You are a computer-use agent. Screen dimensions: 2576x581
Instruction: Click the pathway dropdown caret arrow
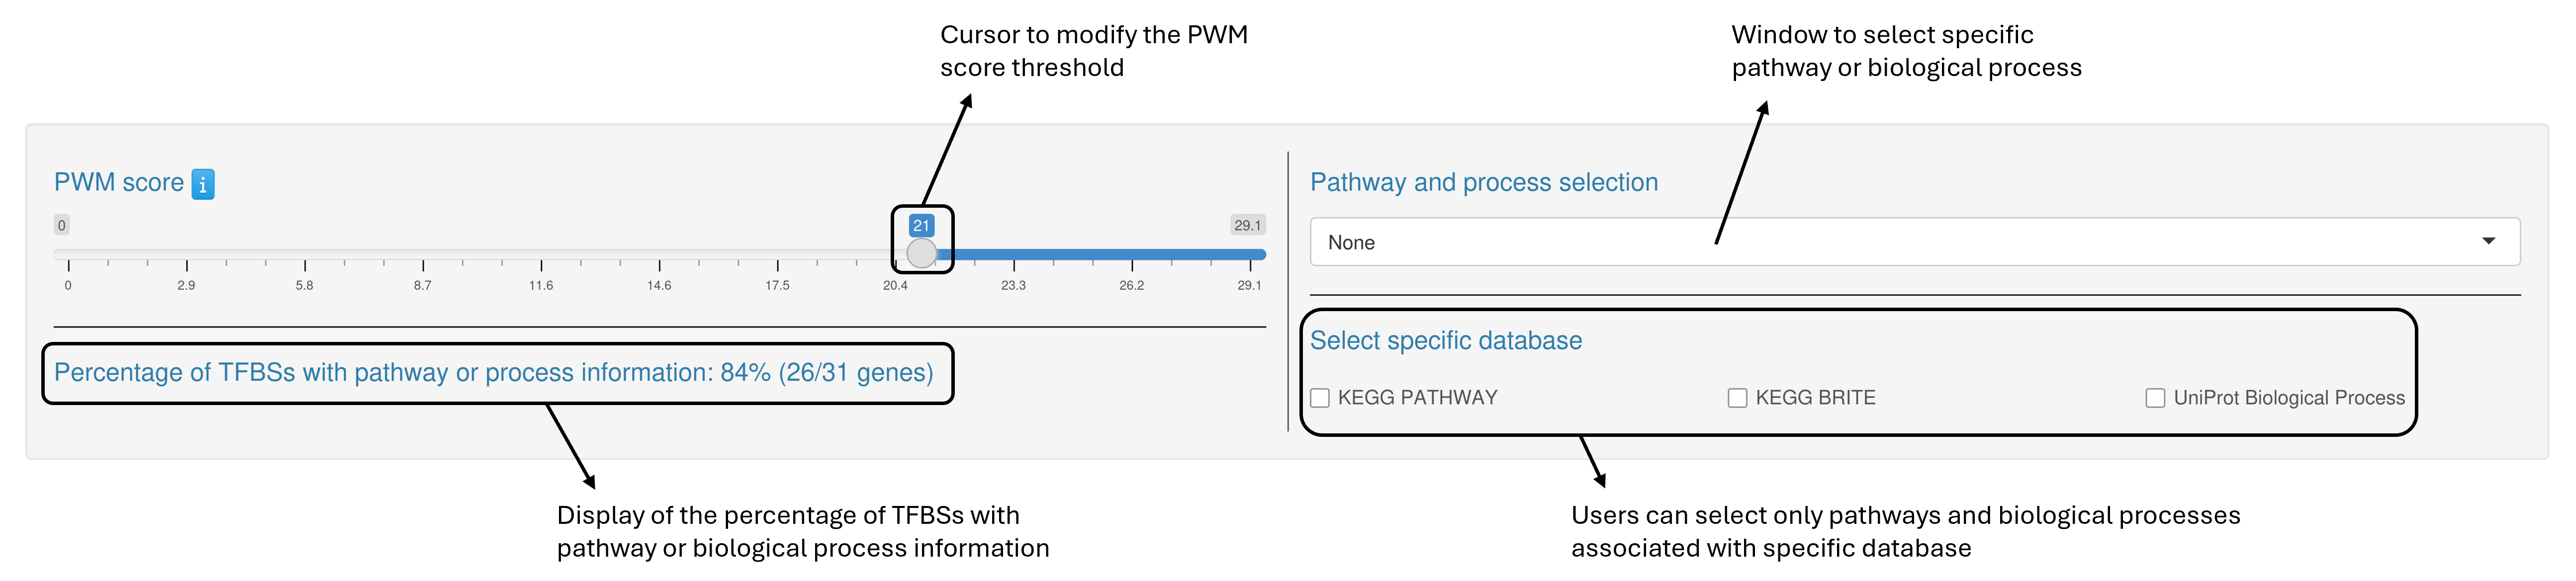pos(2488,241)
